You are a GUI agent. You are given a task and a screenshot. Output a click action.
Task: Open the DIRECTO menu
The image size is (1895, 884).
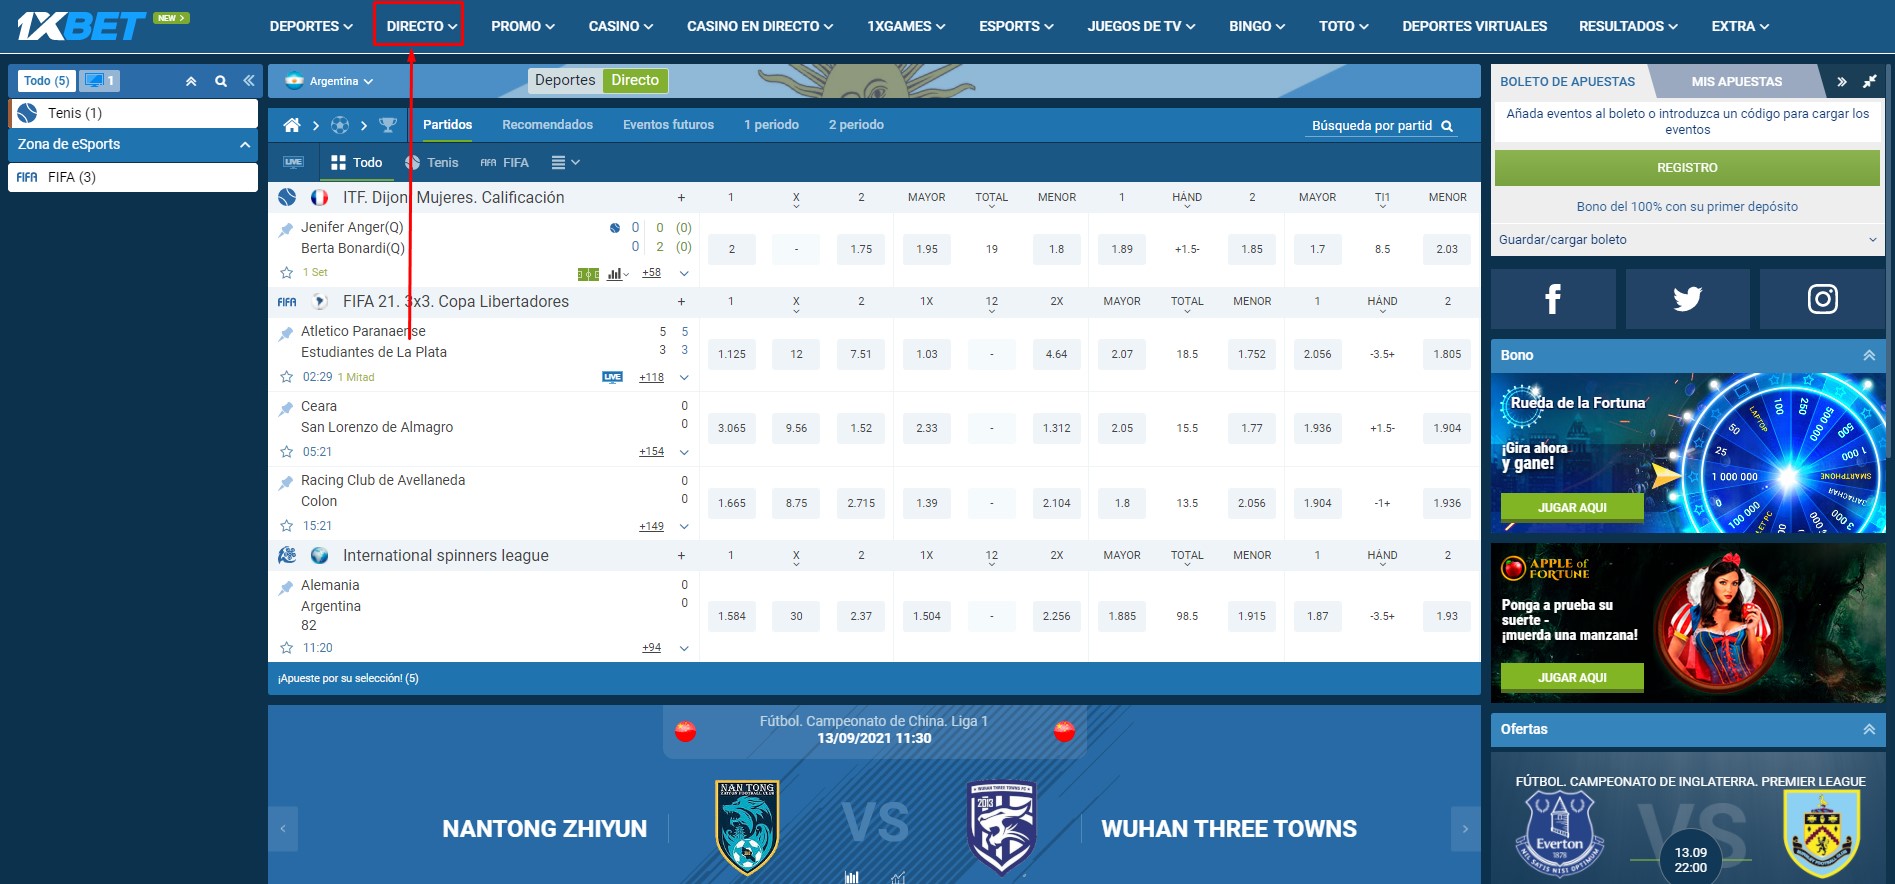click(x=422, y=26)
